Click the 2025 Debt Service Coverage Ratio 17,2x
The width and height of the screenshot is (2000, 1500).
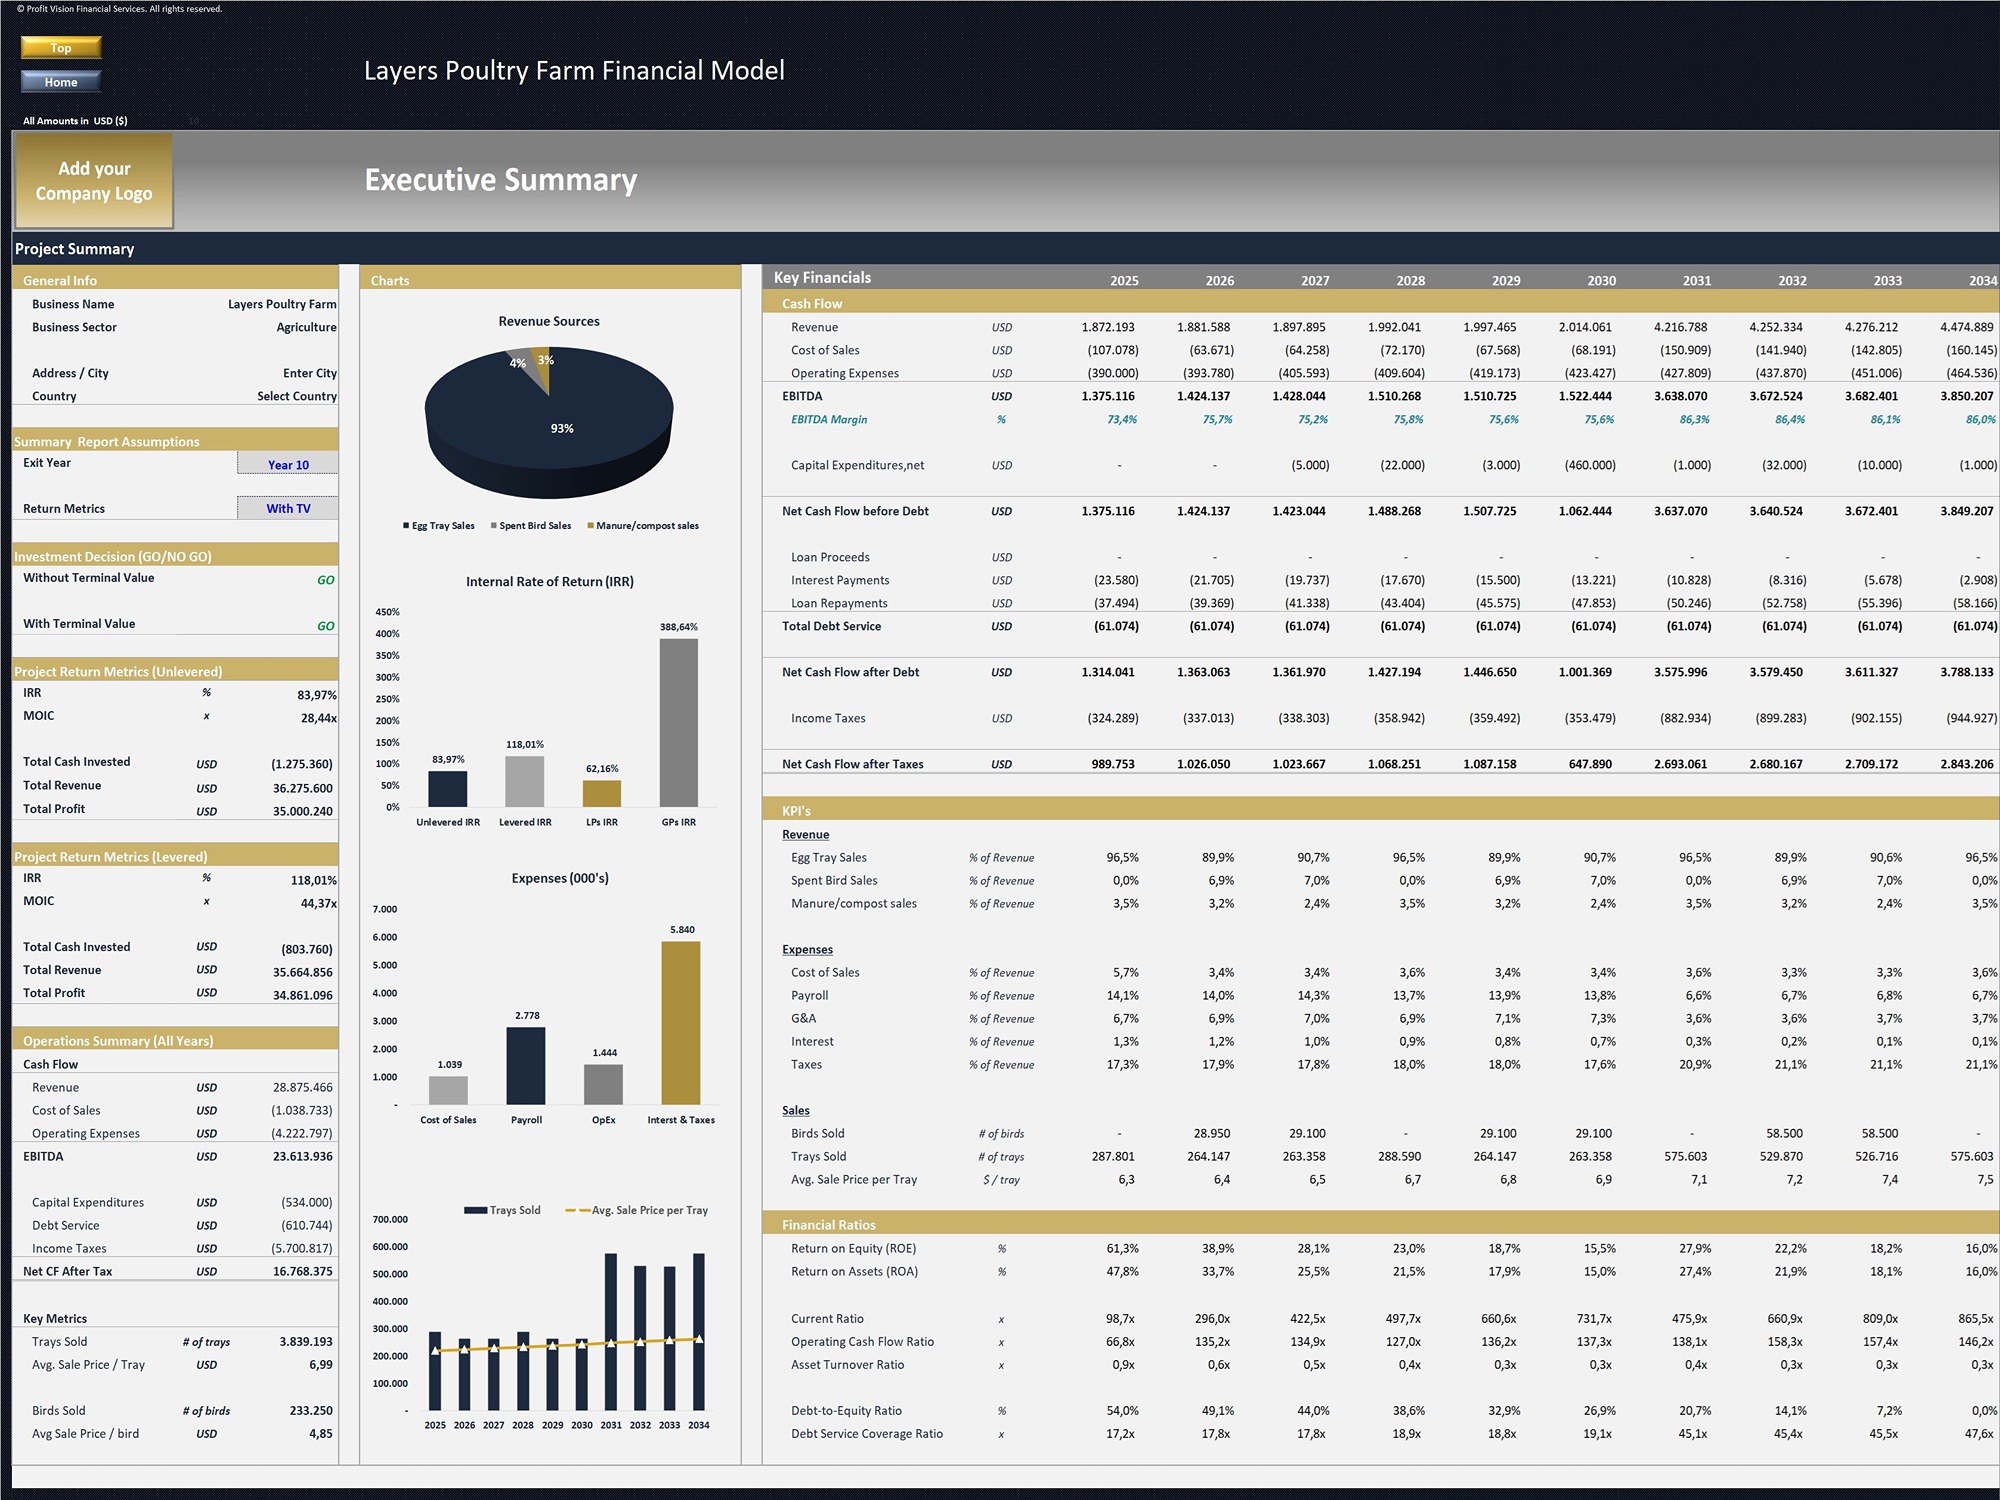pos(1120,1433)
